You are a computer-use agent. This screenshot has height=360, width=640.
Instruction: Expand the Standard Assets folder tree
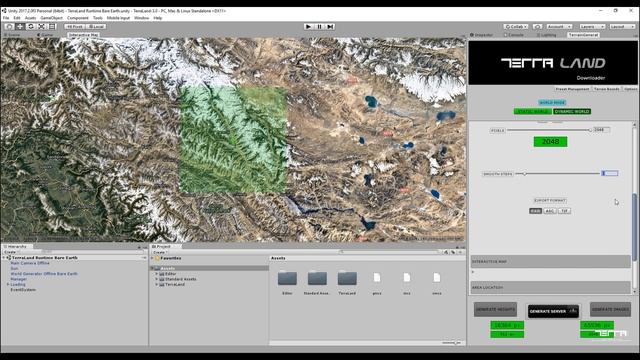157,279
